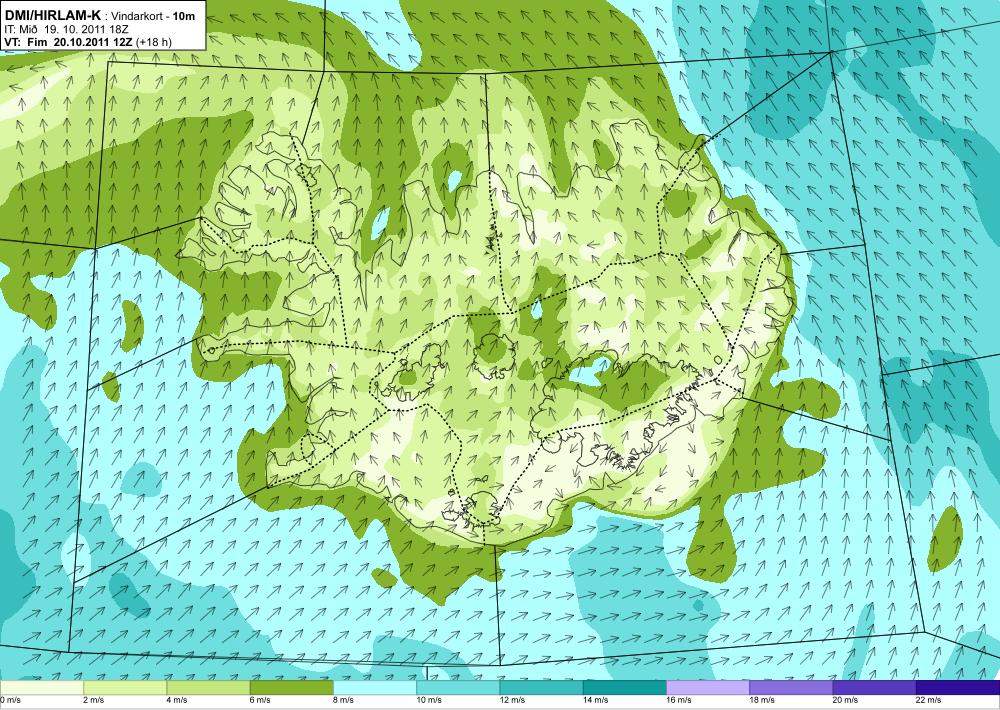The width and height of the screenshot is (1000, 710).
Task: Select the violet 20–22 m/s legend swatch
Action: point(874,688)
